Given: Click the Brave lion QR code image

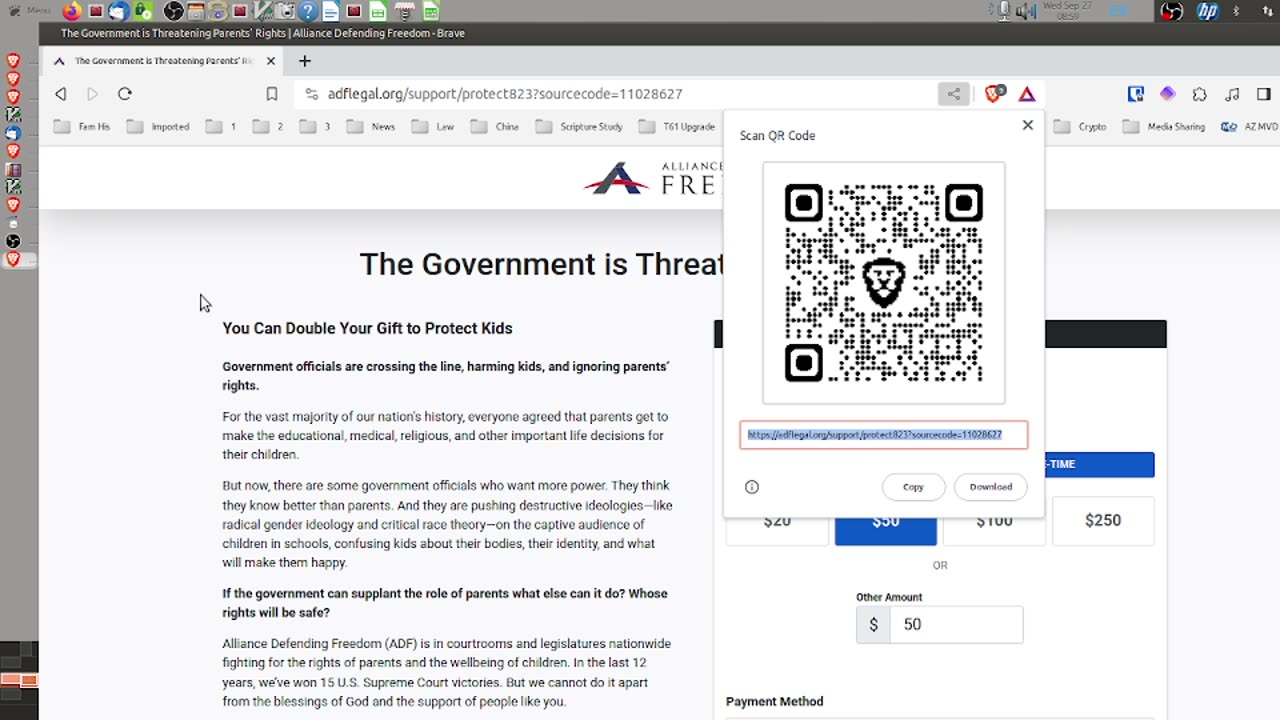Looking at the screenshot, I should coord(884,283).
